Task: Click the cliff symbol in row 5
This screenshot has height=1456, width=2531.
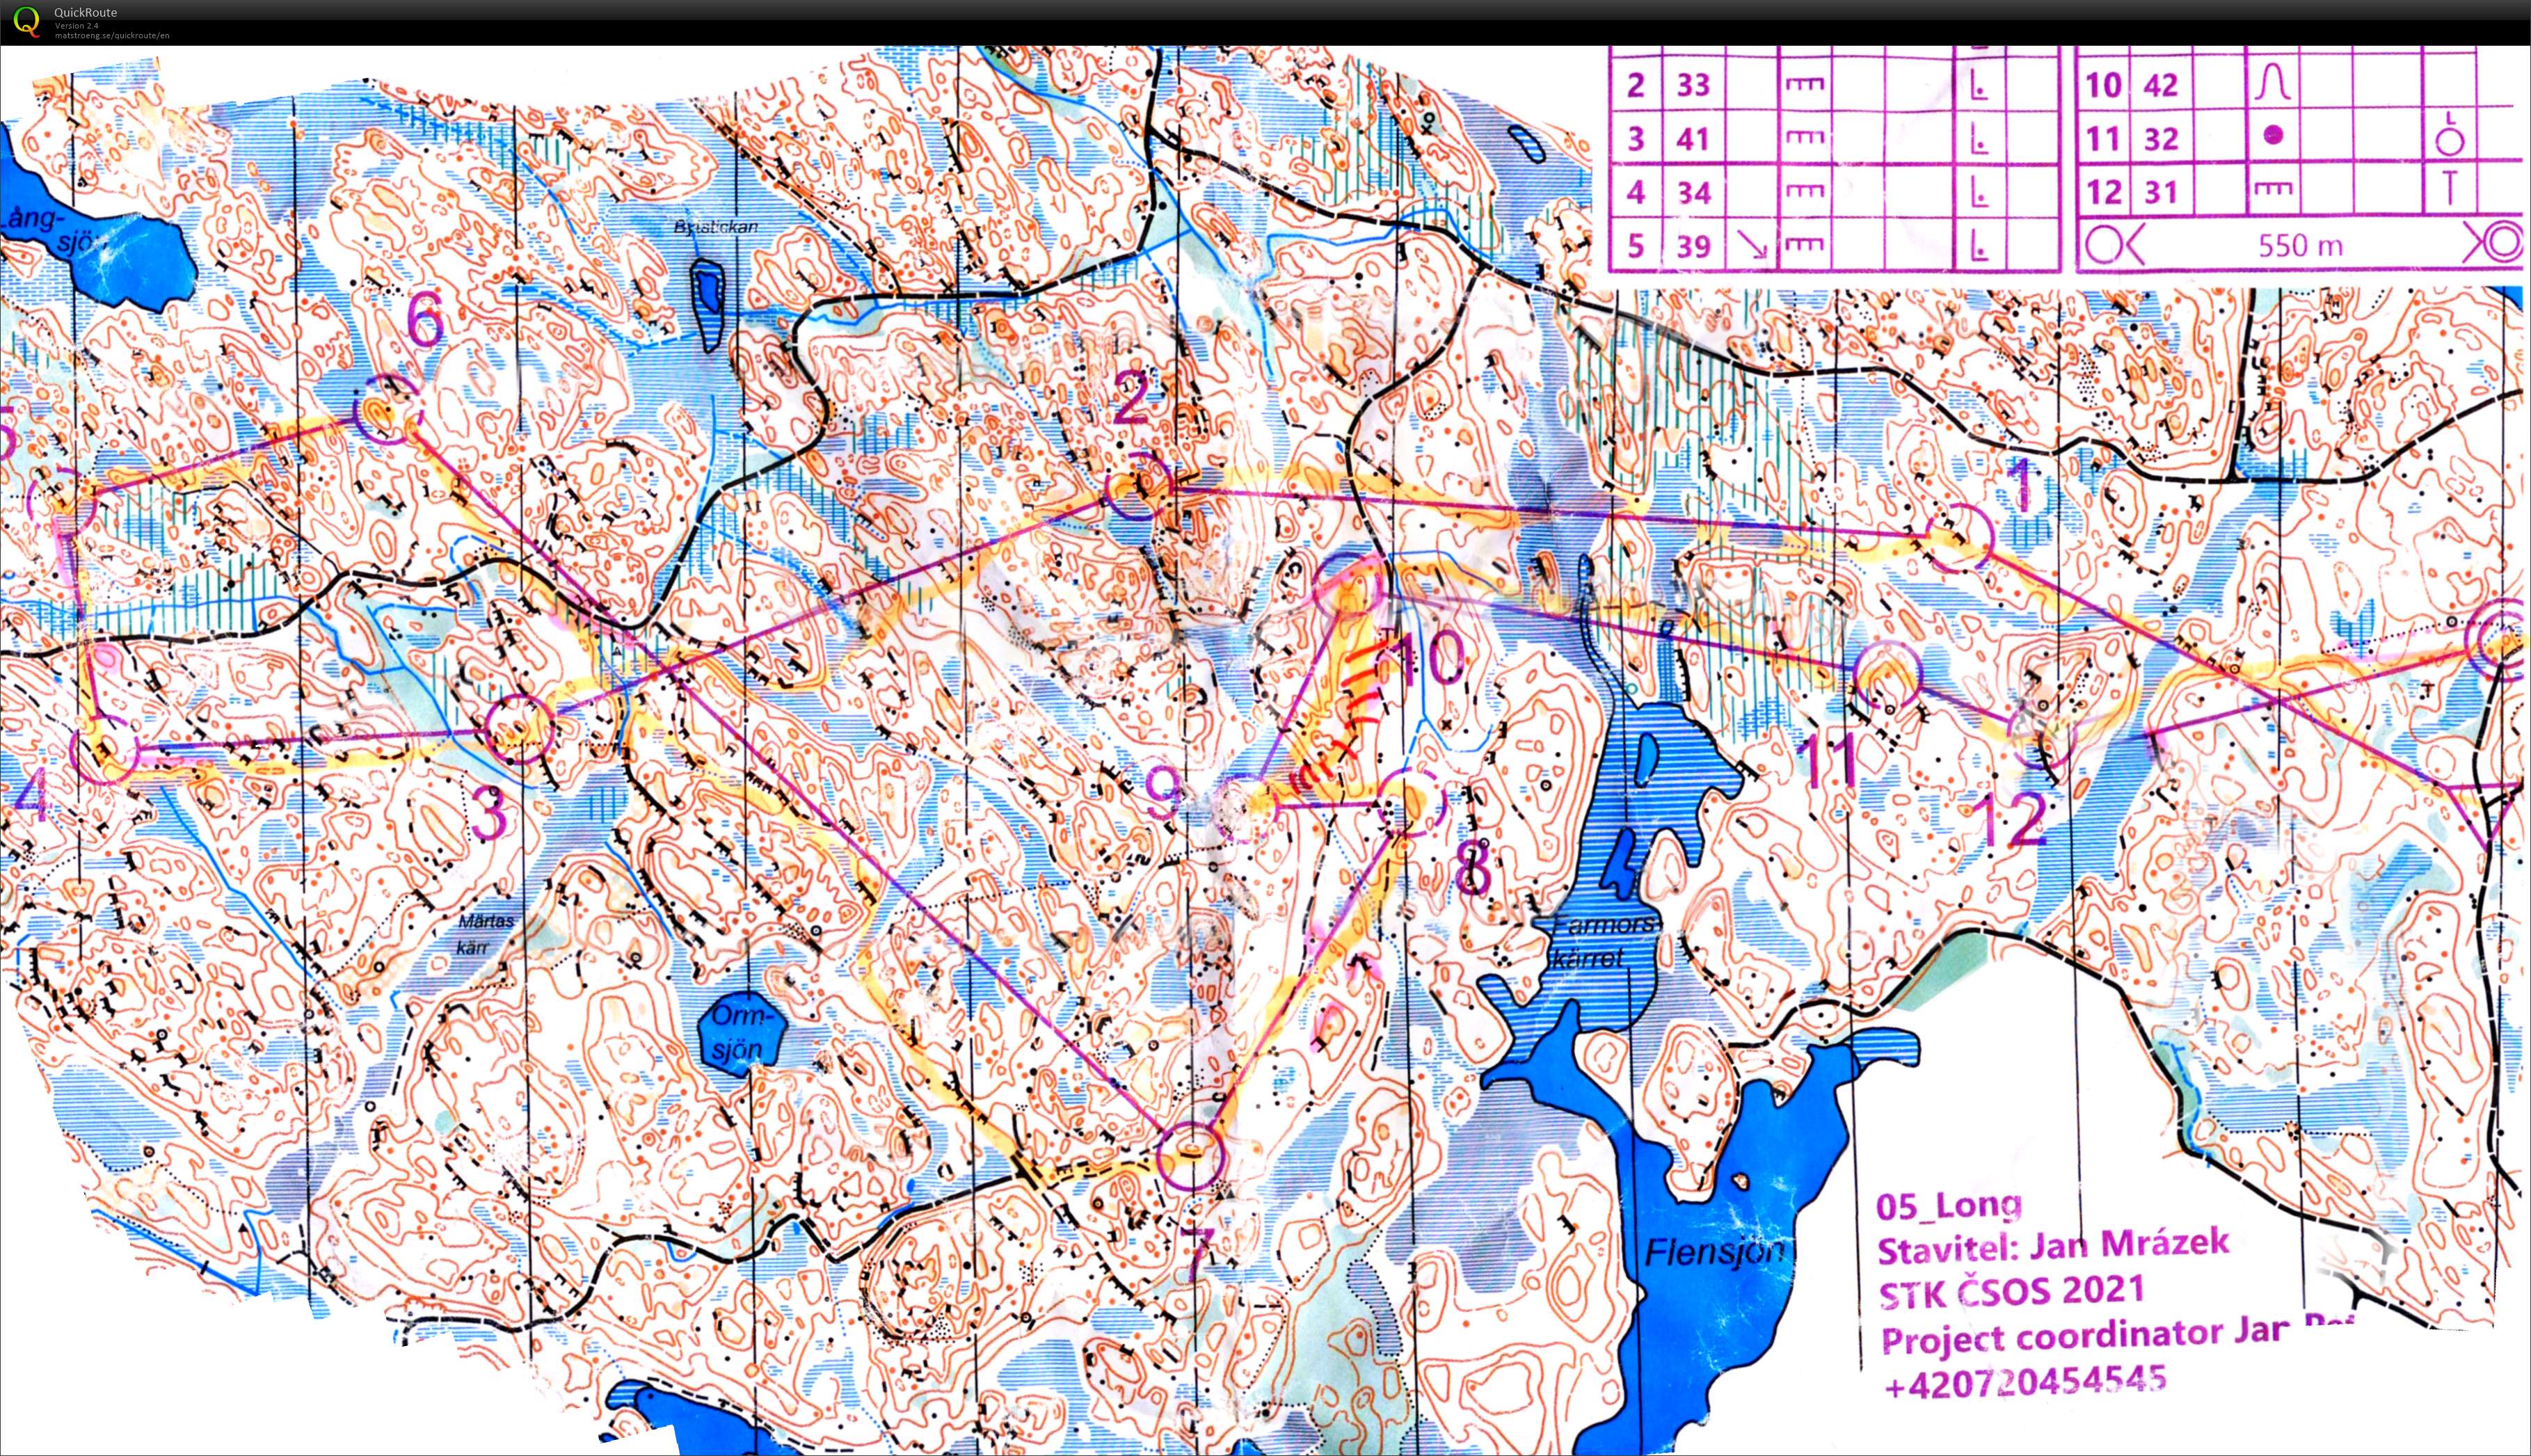Action: coord(1805,245)
